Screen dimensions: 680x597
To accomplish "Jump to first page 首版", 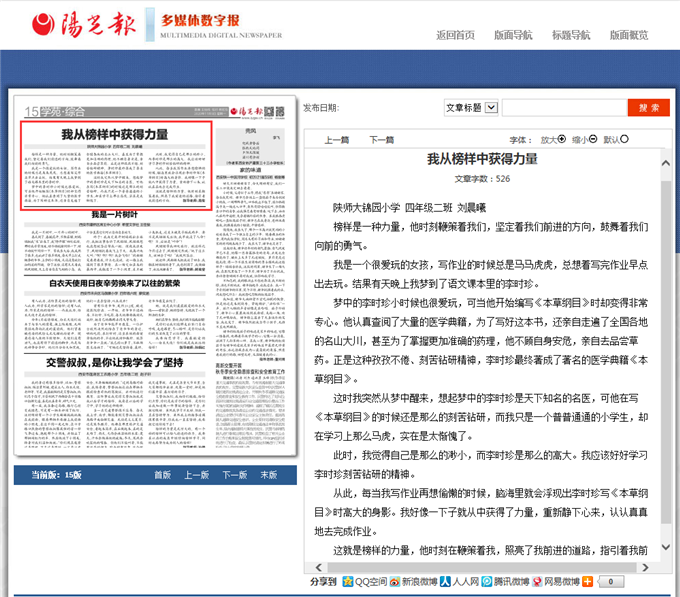I will tap(163, 475).
